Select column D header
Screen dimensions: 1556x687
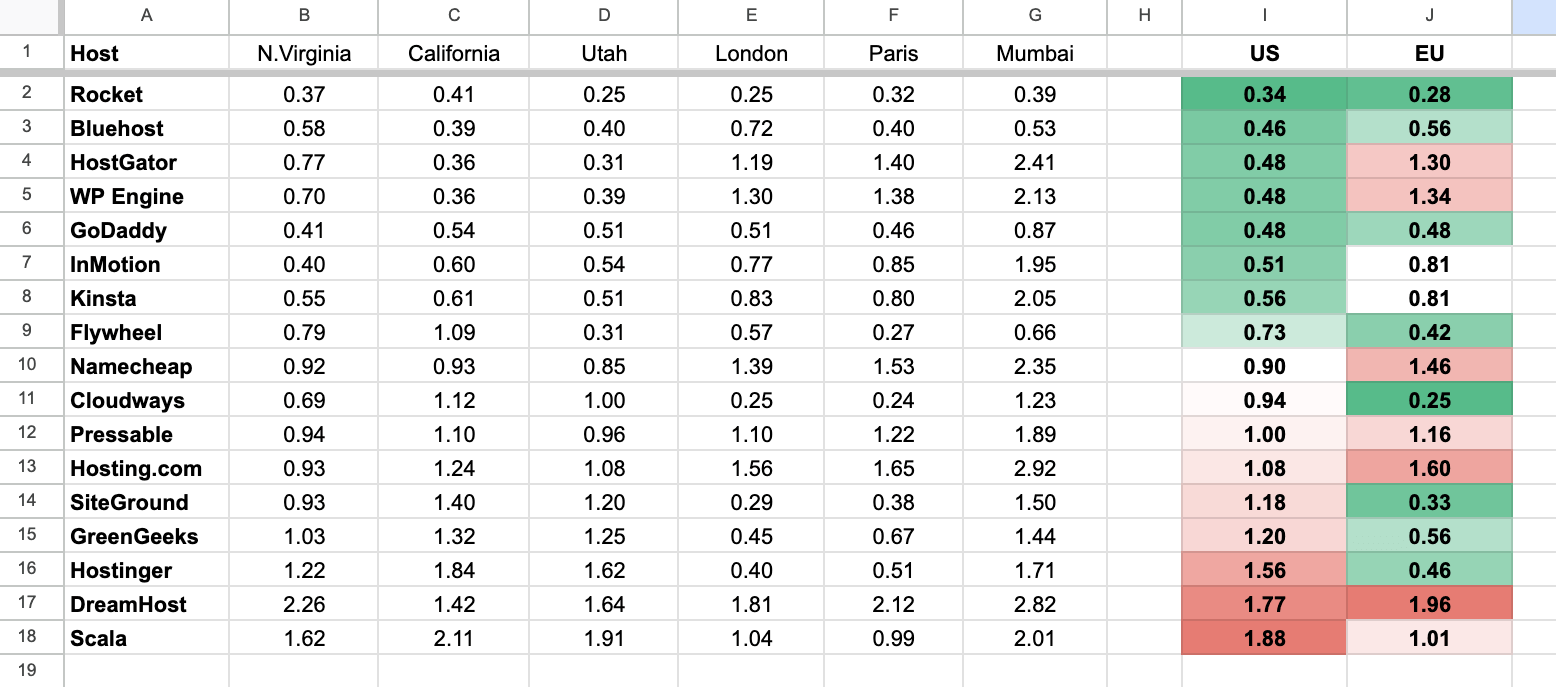[x=603, y=15]
